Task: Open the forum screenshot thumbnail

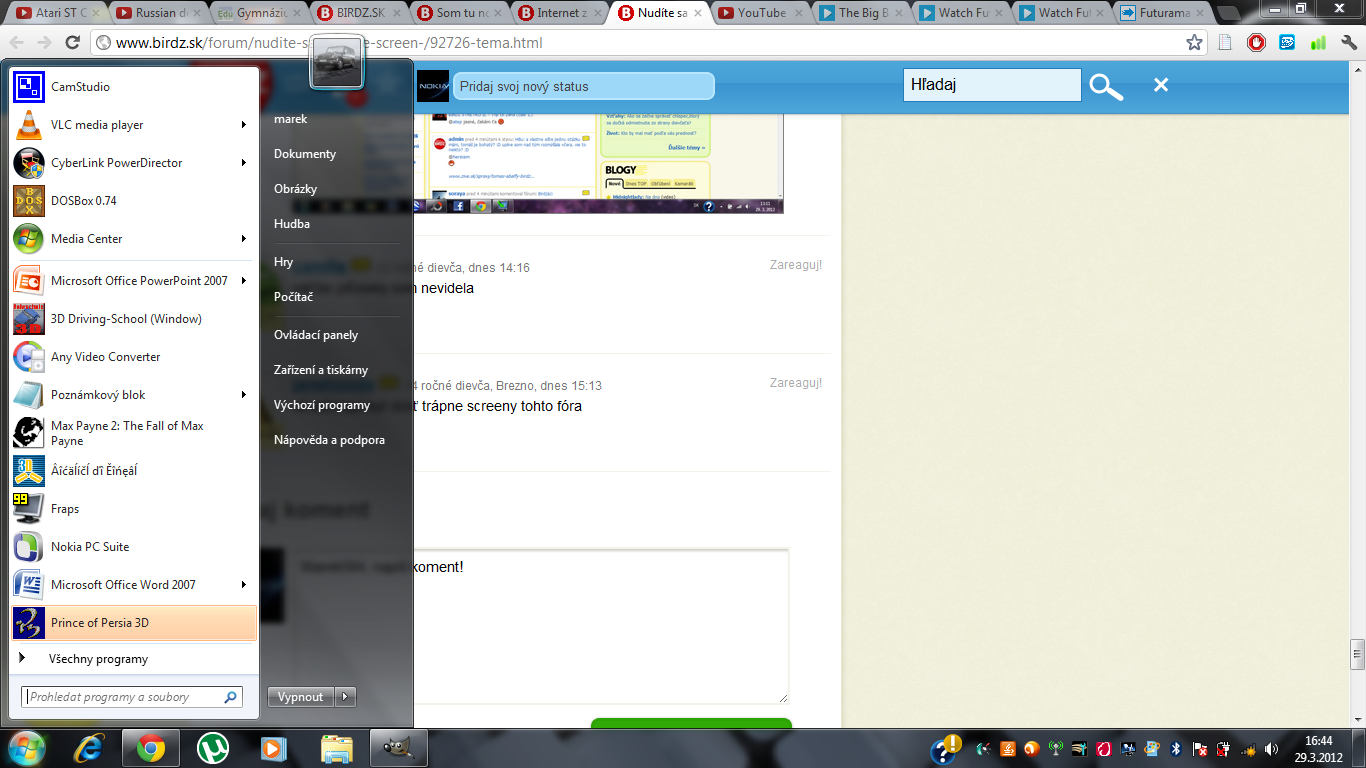Action: pos(599,163)
